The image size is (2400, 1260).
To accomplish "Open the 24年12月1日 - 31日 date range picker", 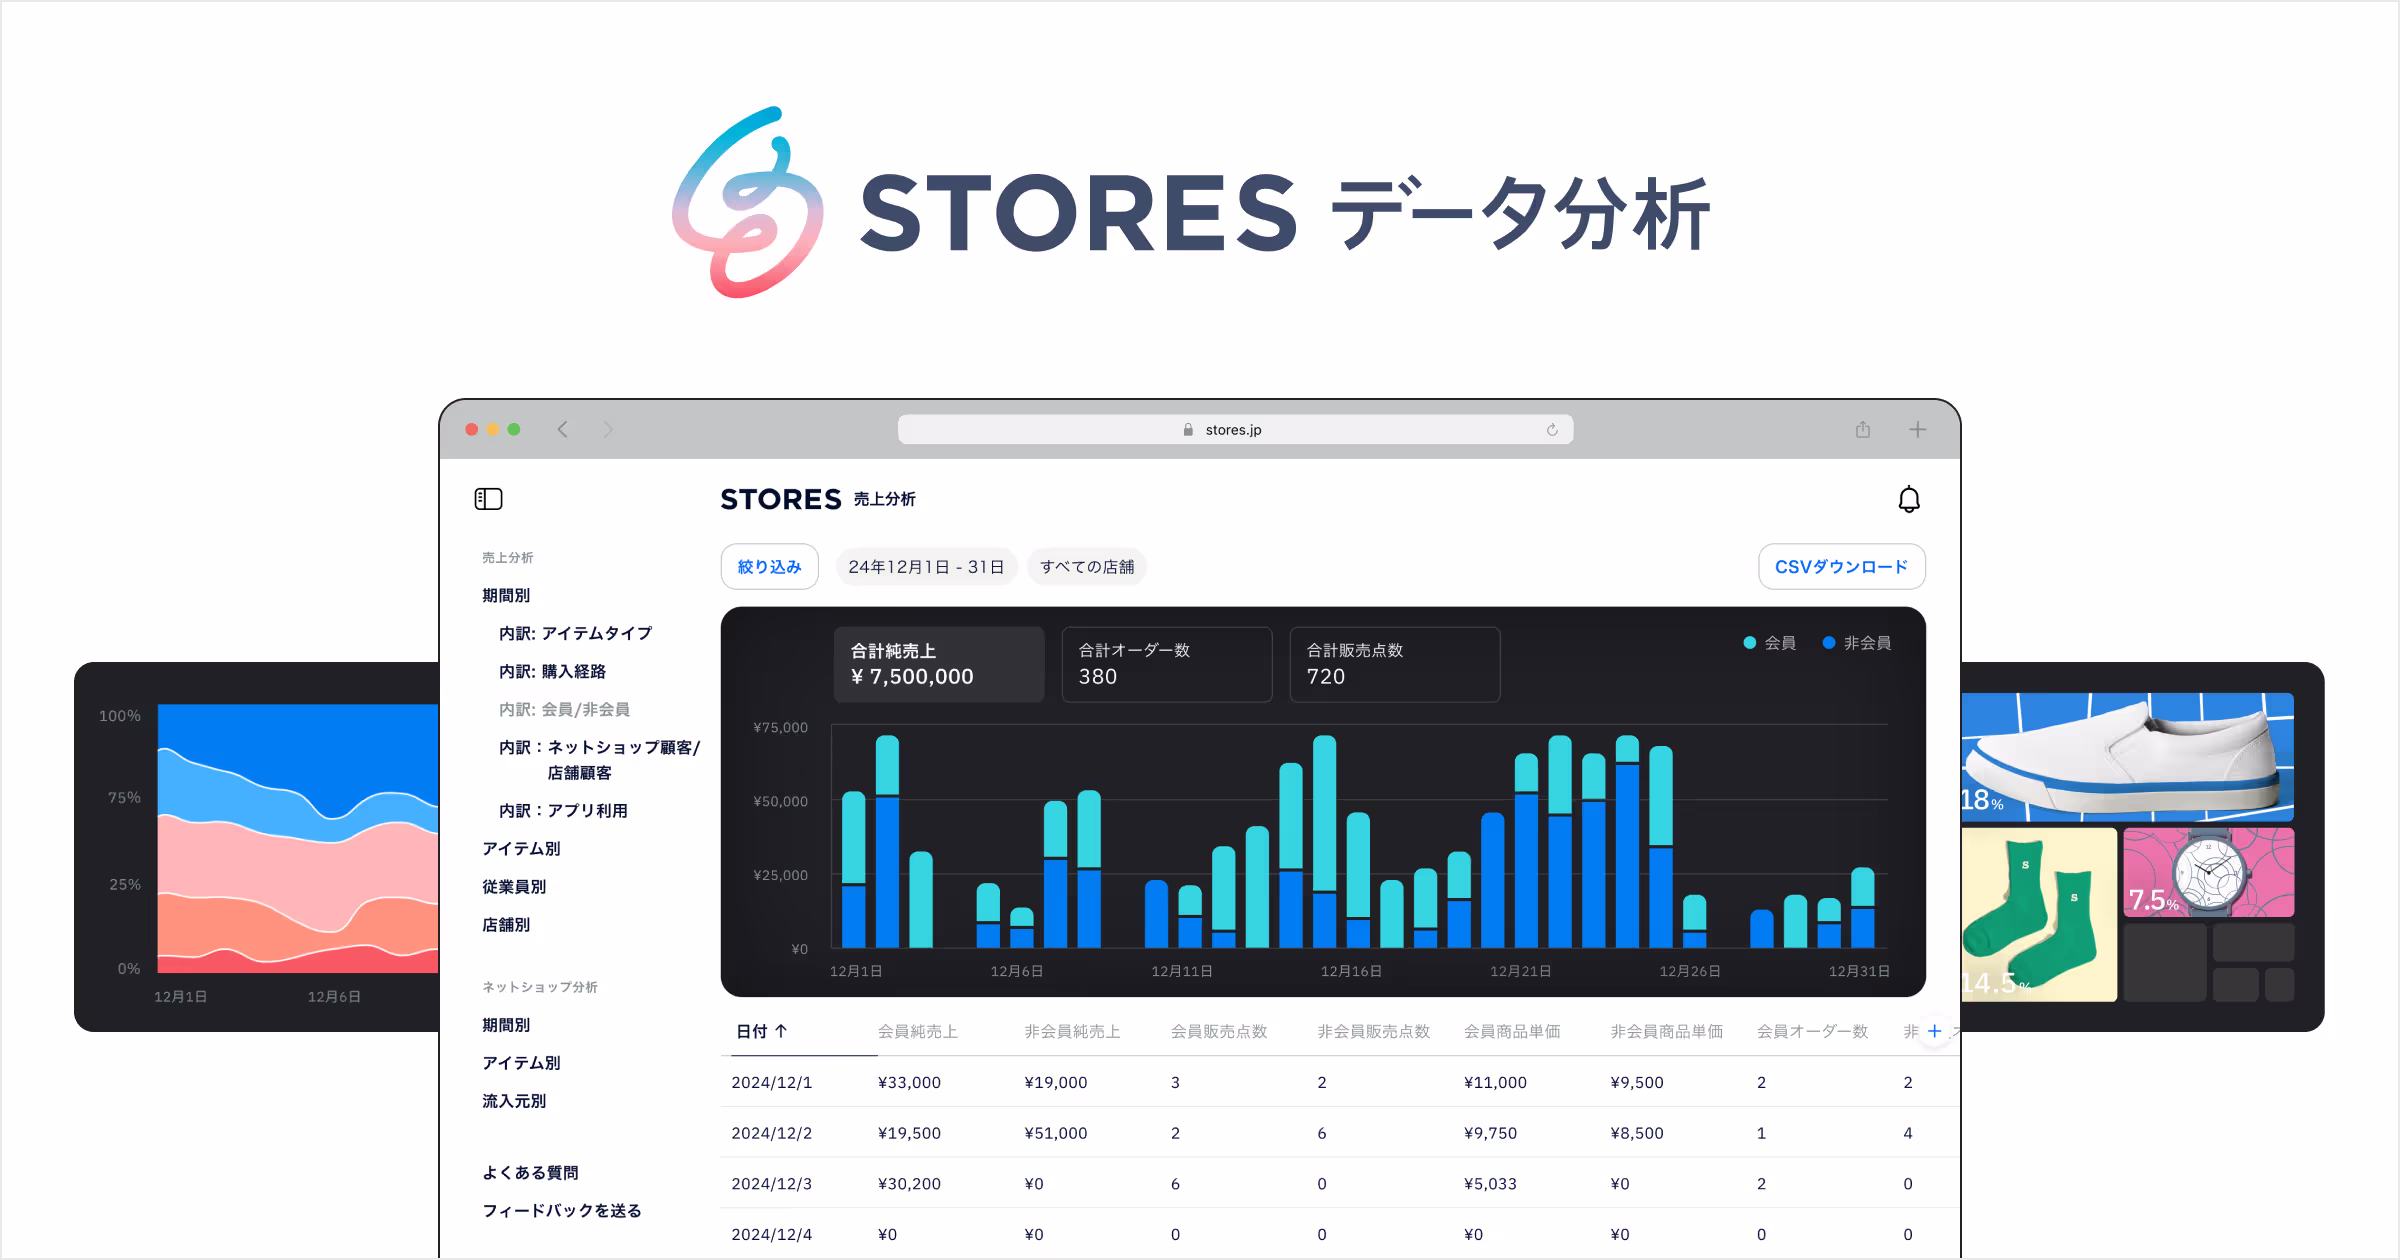I will (x=926, y=567).
